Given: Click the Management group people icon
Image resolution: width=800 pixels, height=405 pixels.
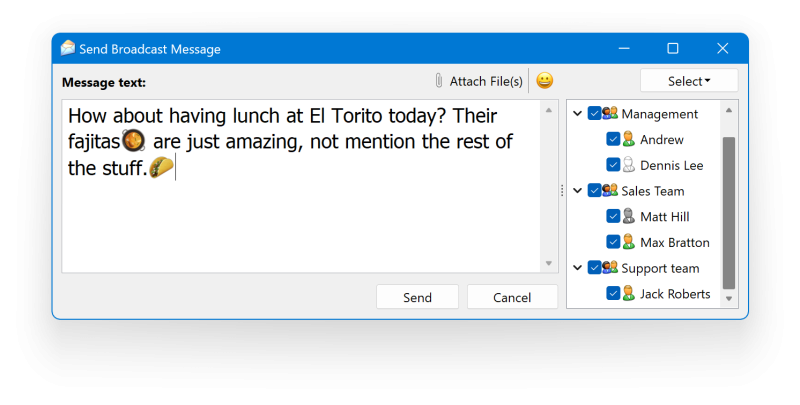Looking at the screenshot, I should 610,113.
